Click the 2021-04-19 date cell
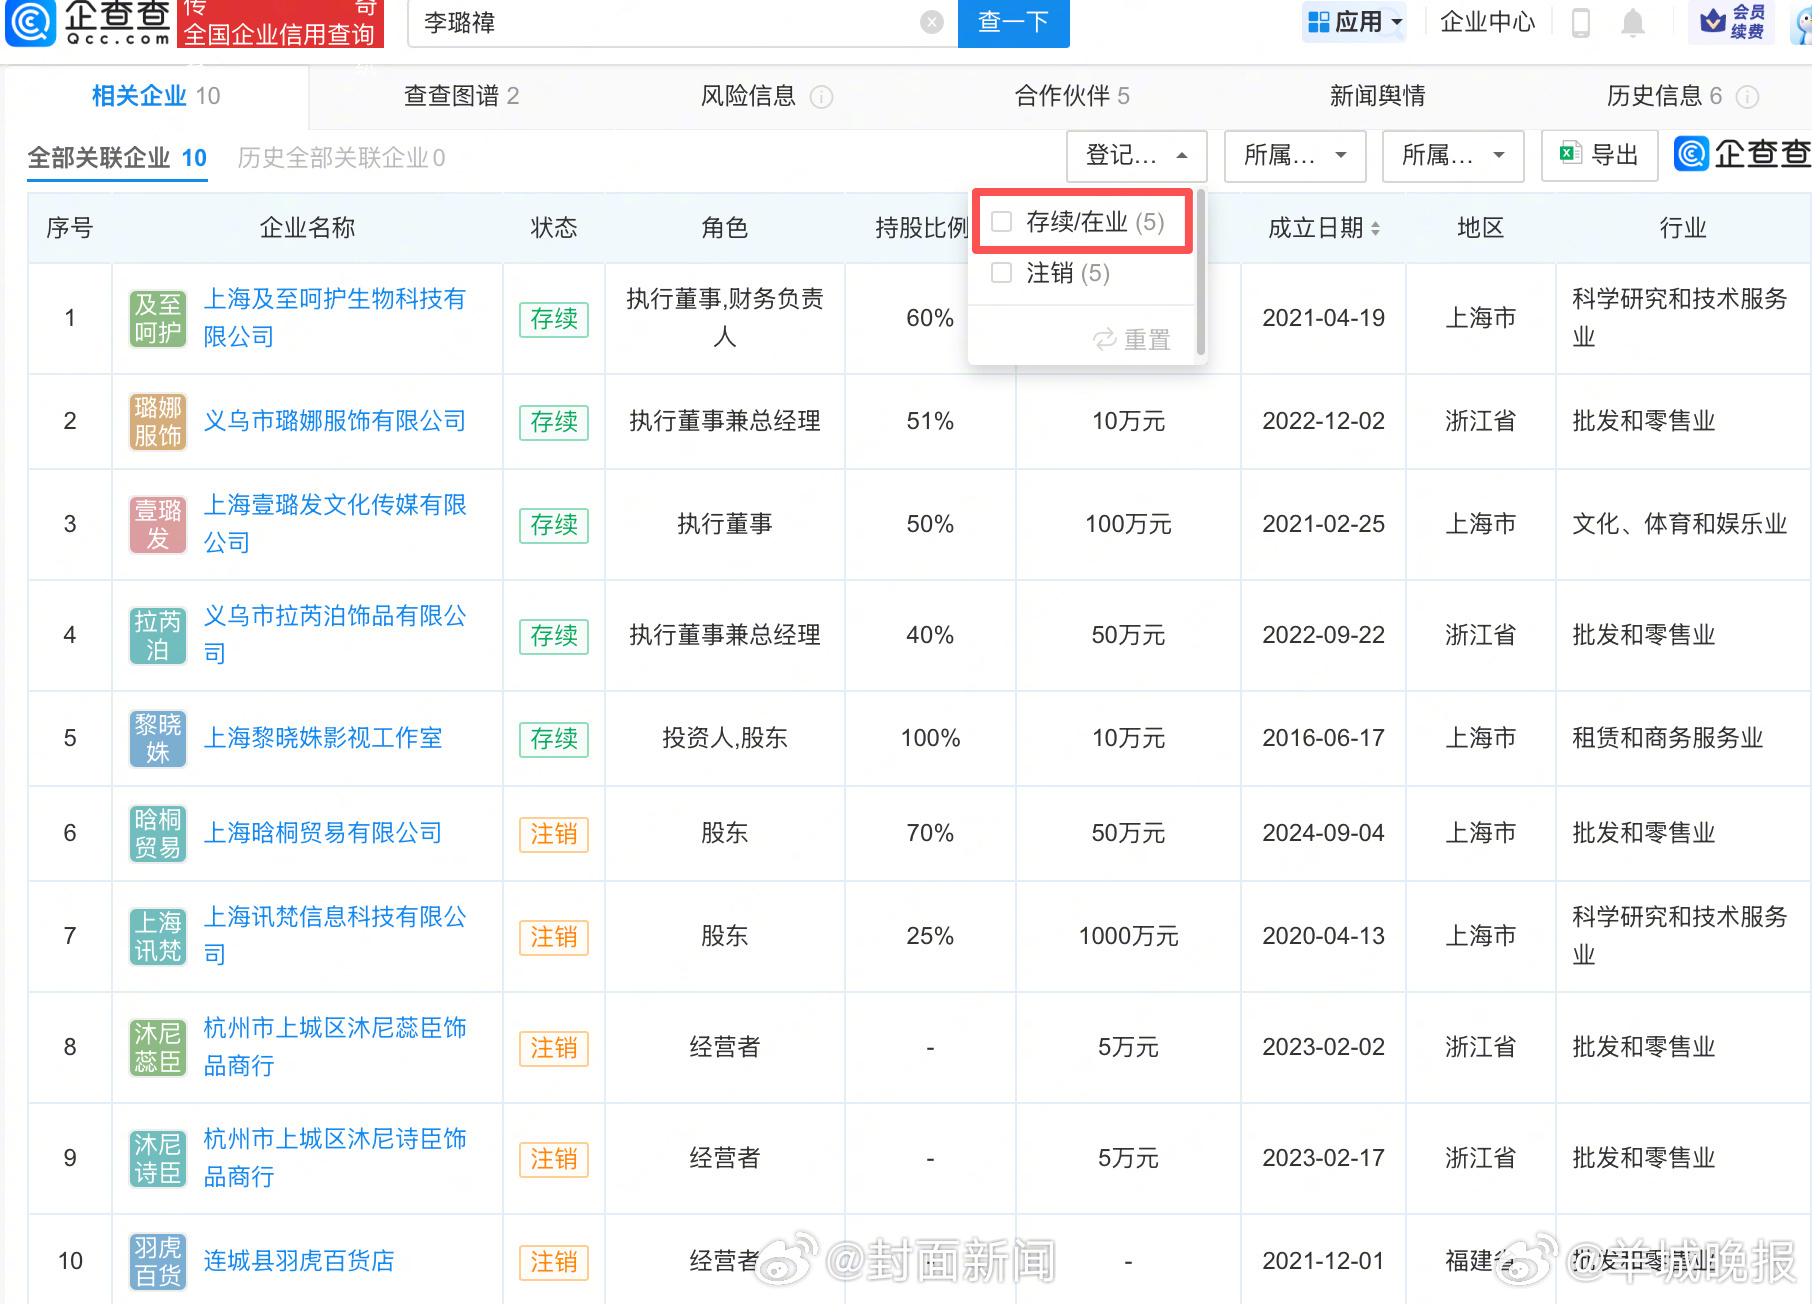This screenshot has width=1812, height=1304. point(1323,318)
